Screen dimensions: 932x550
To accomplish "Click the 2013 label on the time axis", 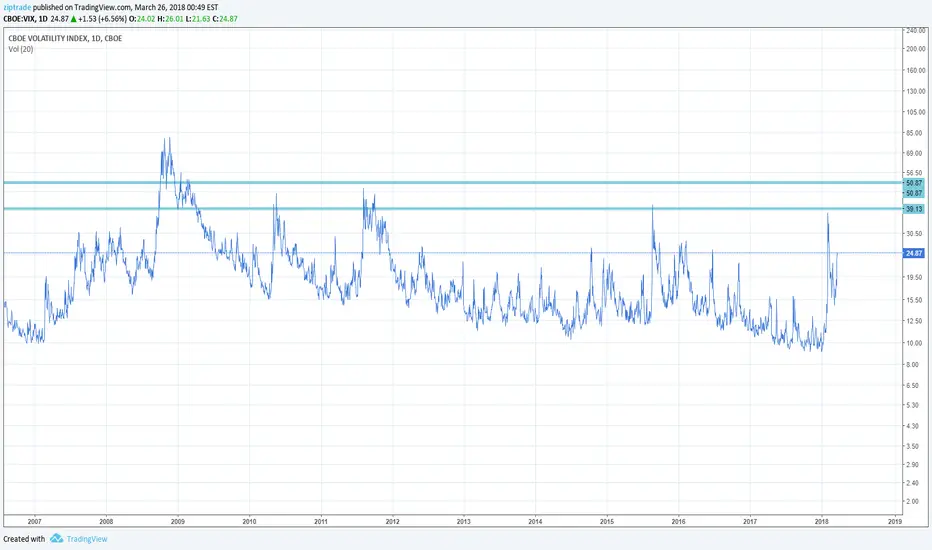I will coord(464,521).
